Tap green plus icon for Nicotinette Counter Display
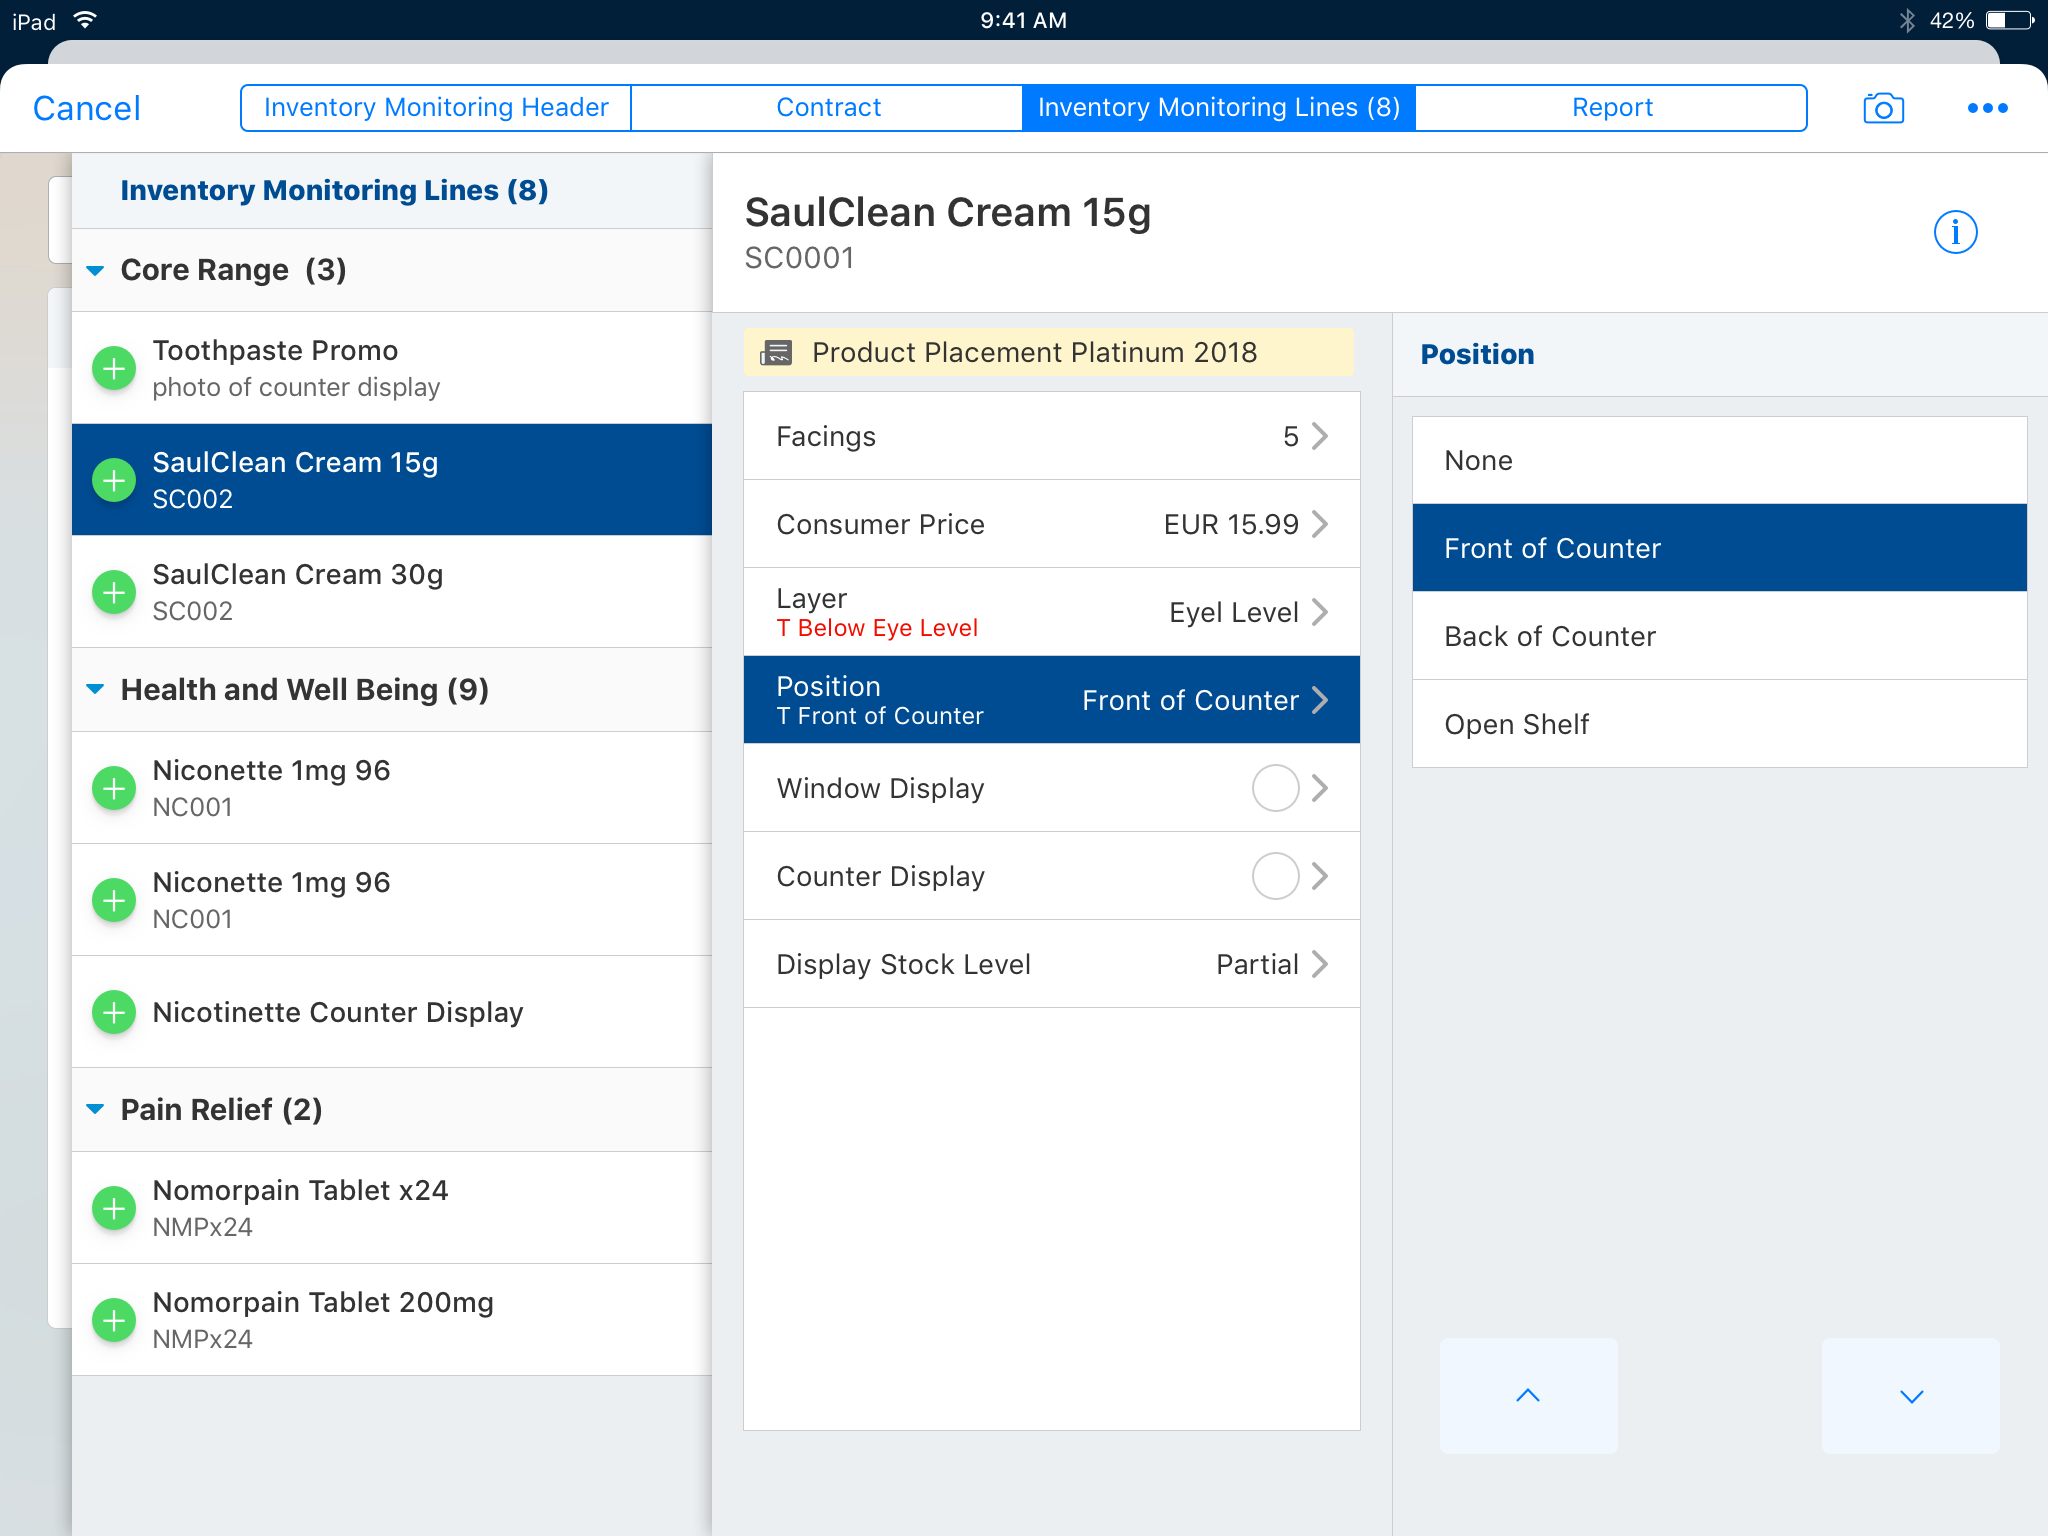Screen dimensions: 2048x1536 114,1012
